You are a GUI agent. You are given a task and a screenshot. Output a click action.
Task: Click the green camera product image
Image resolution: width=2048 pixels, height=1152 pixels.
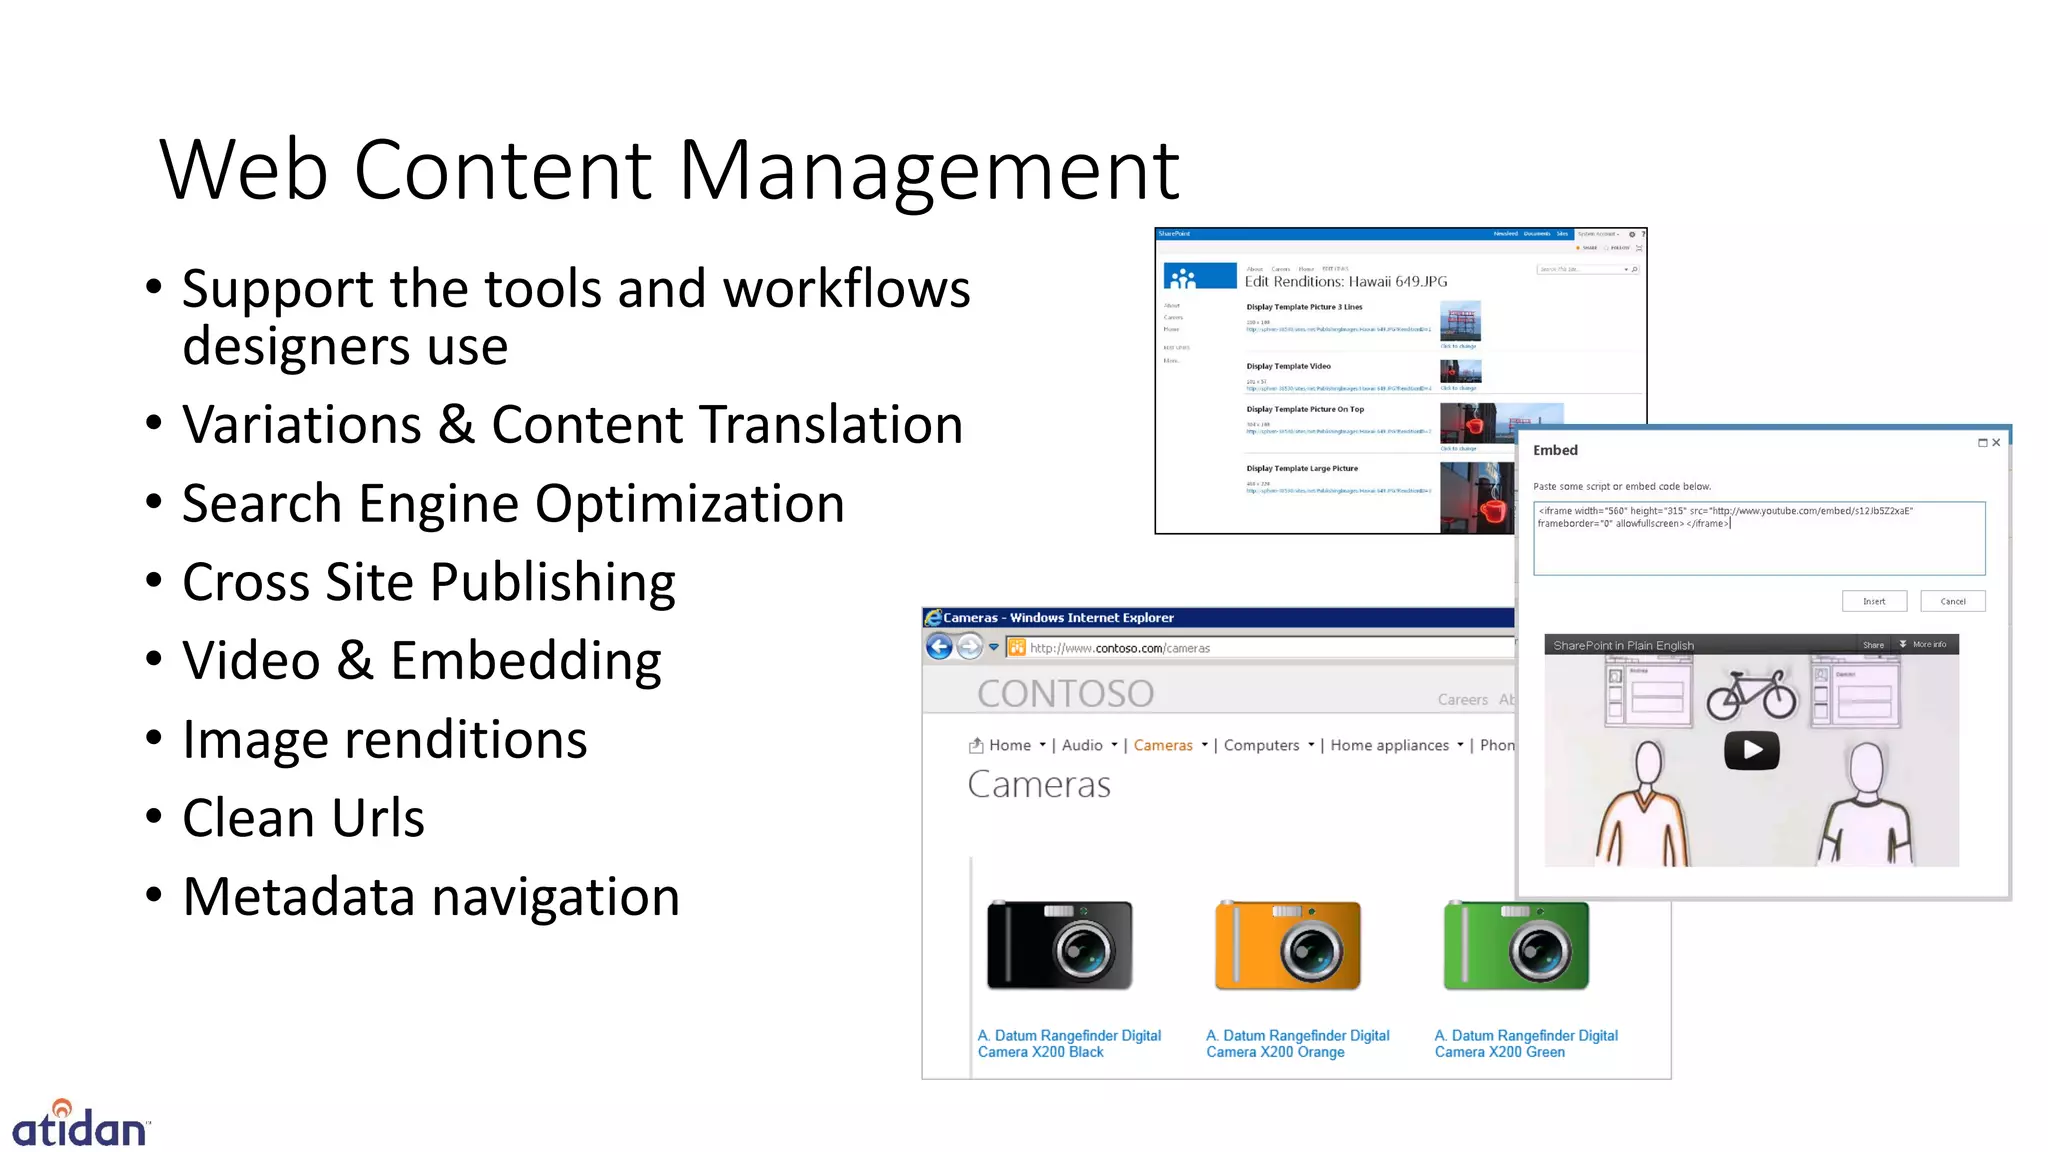tap(1516, 945)
